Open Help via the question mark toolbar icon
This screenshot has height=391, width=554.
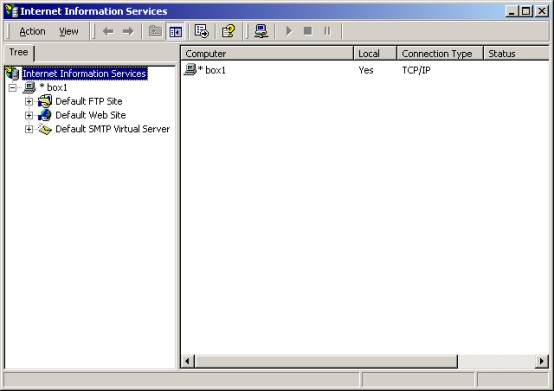(228, 31)
